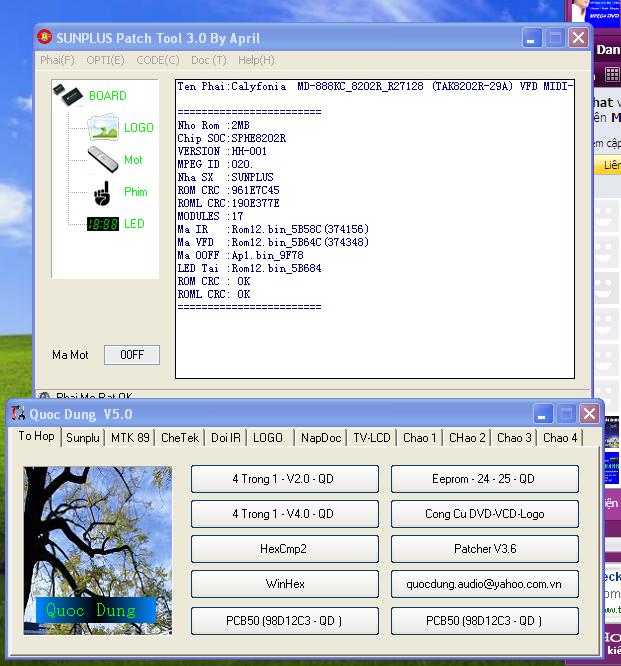
Task: Click the Quoc Dung tree thumbnail image
Action: pyautogui.click(x=98, y=550)
